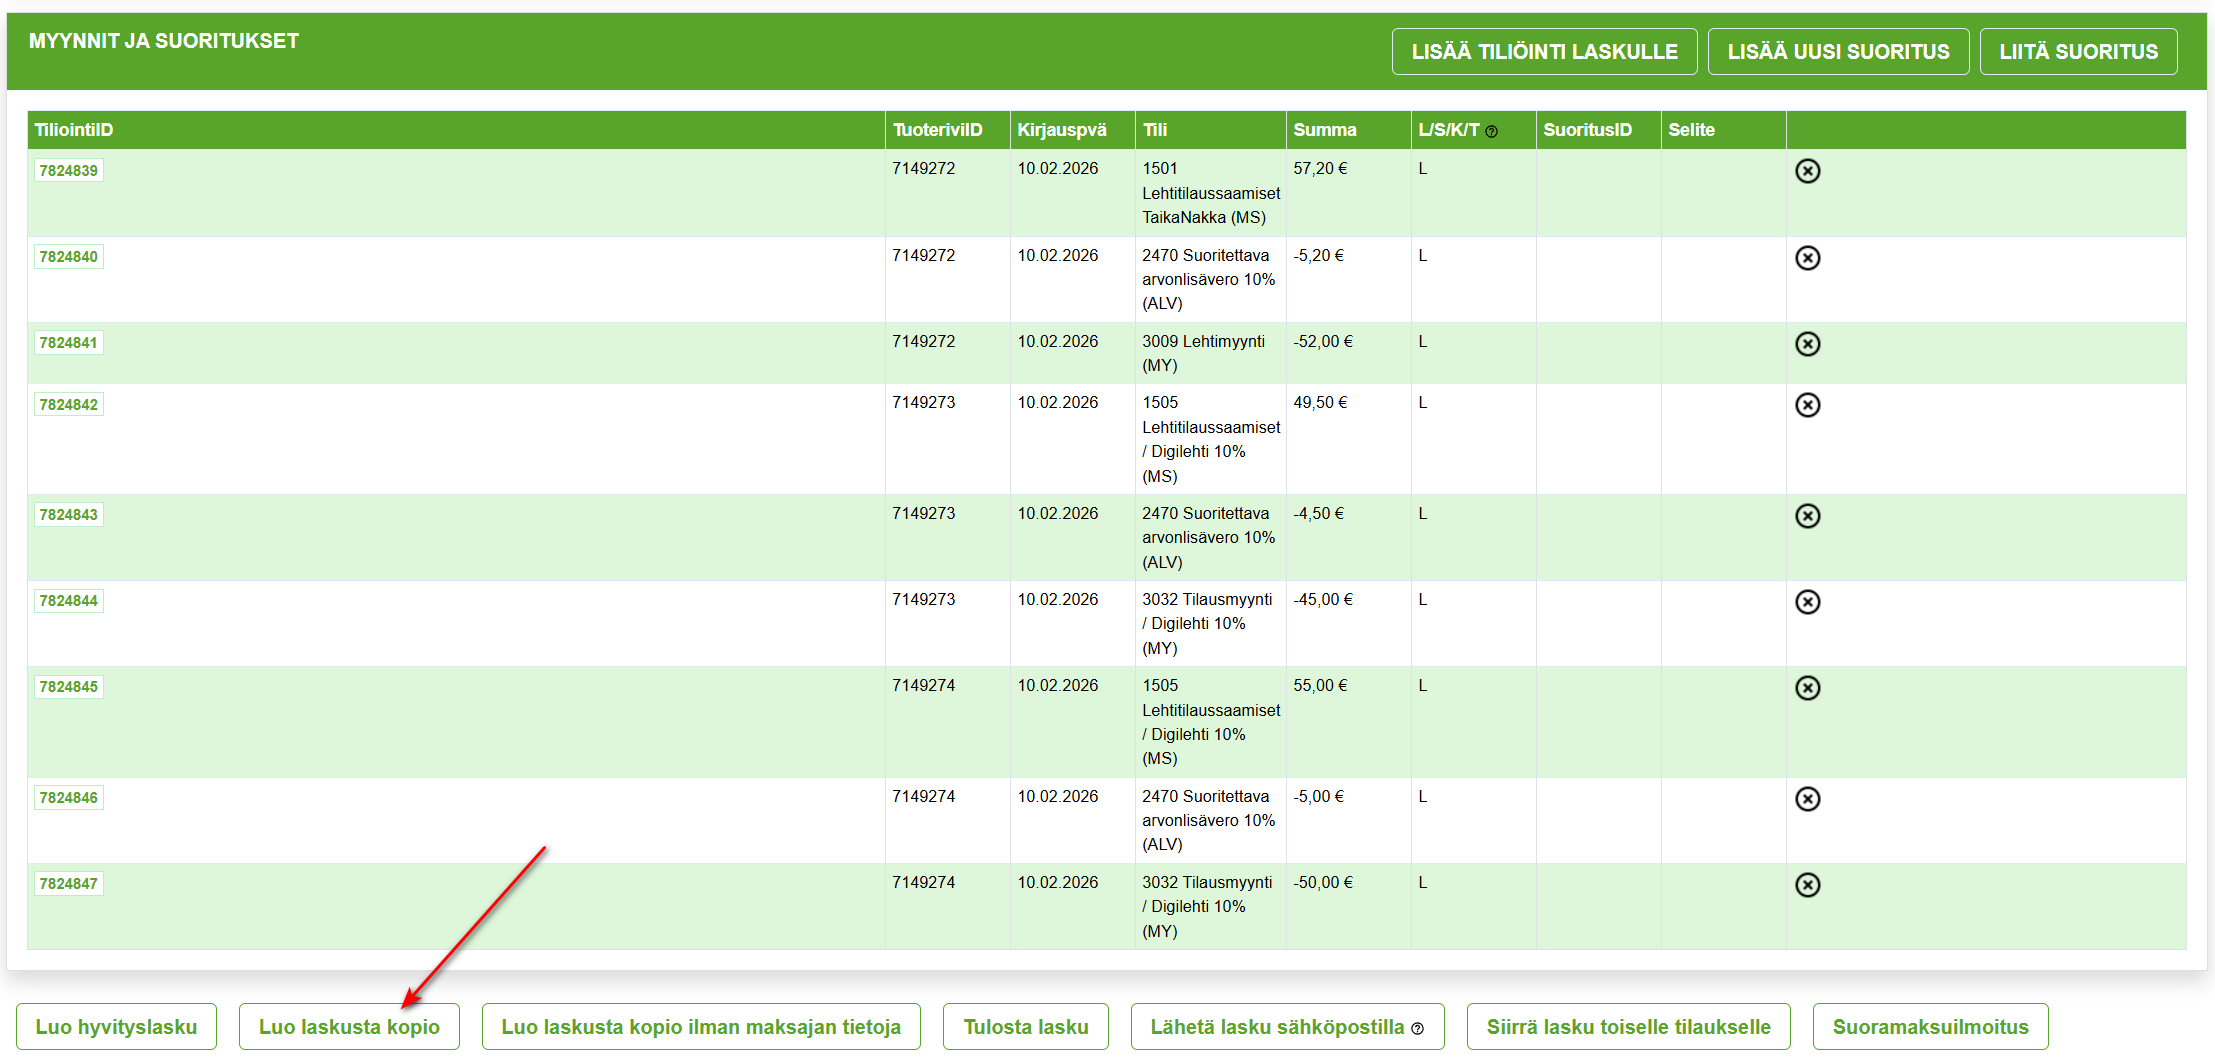
Task: Open Suoramaksuilmoitus button
Action: (1930, 1027)
